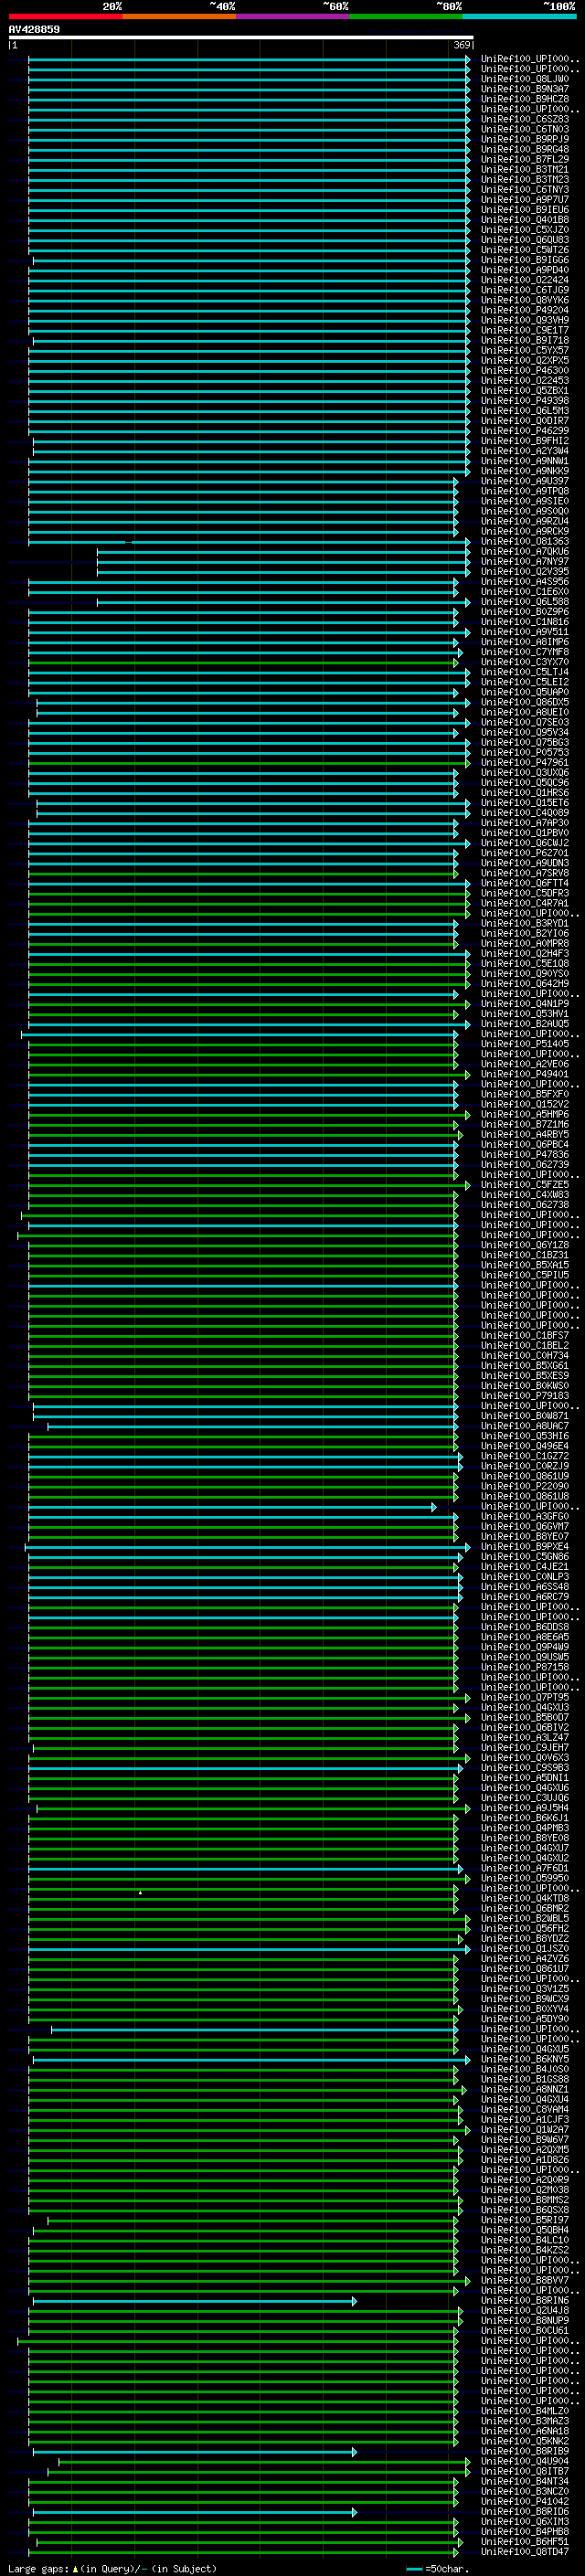Image resolution: width=585 pixels, height=2576 pixels.
Task: Select label UniRef100_Q2U4J8
Action: pyautogui.click(x=525, y=2311)
